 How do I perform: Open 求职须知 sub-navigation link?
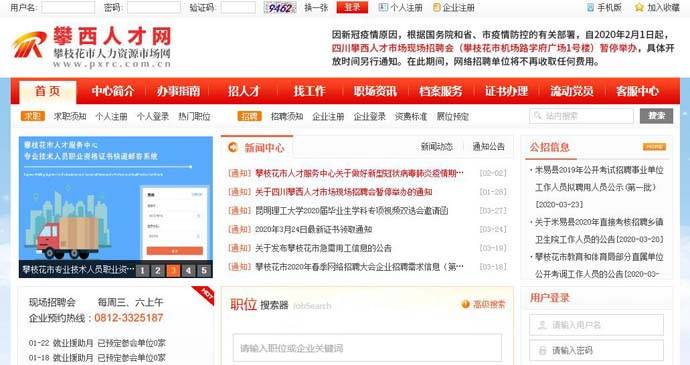point(70,116)
